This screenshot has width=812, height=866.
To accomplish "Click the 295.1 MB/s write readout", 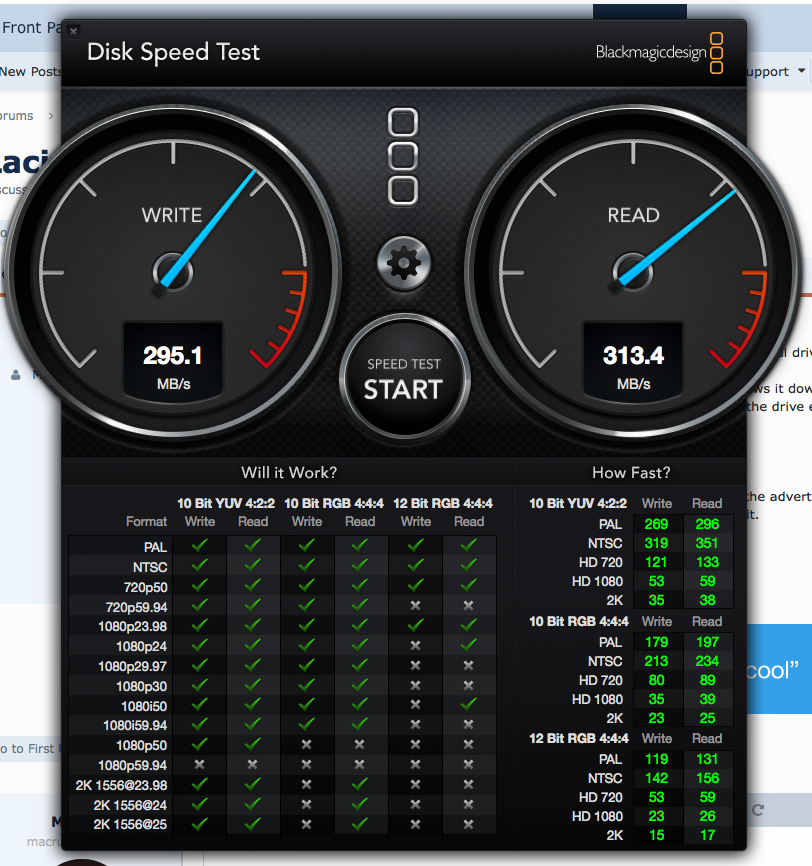I will point(173,360).
